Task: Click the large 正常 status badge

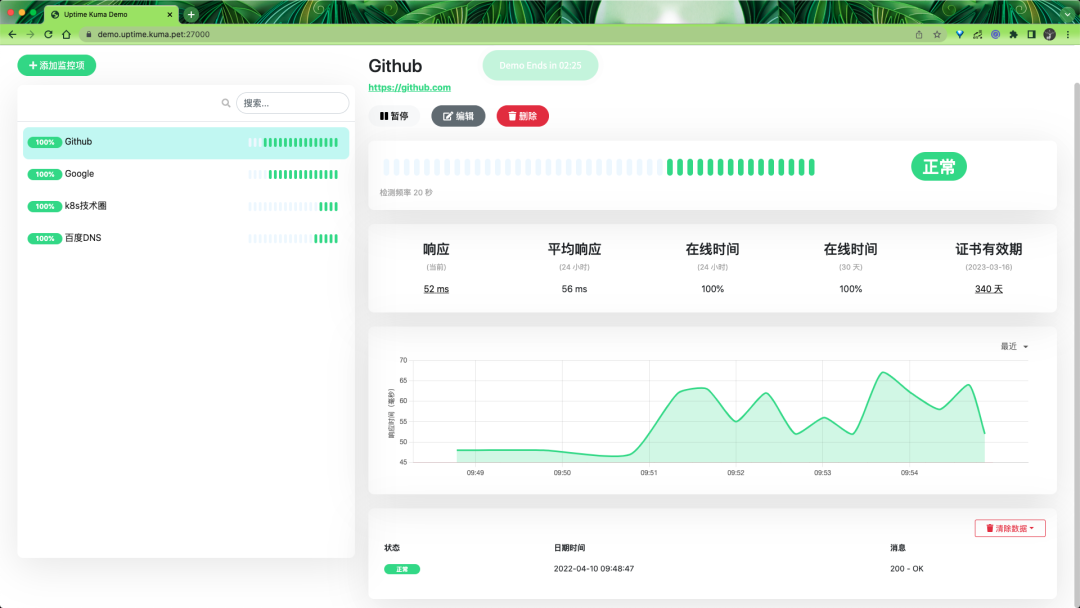Action: (939, 167)
